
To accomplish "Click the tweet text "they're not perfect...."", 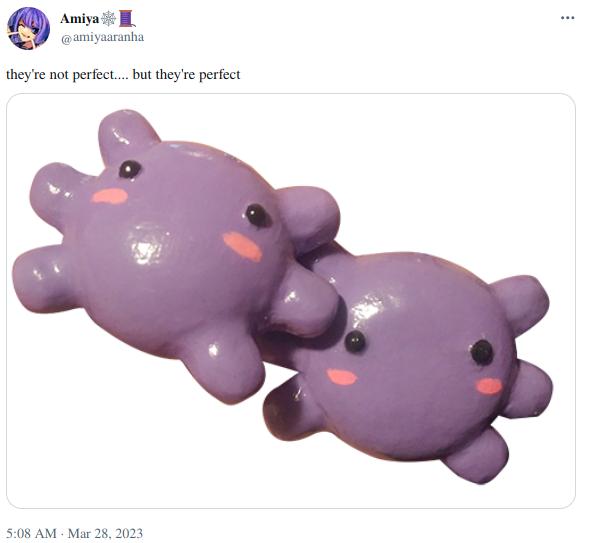I will pos(67,74).
